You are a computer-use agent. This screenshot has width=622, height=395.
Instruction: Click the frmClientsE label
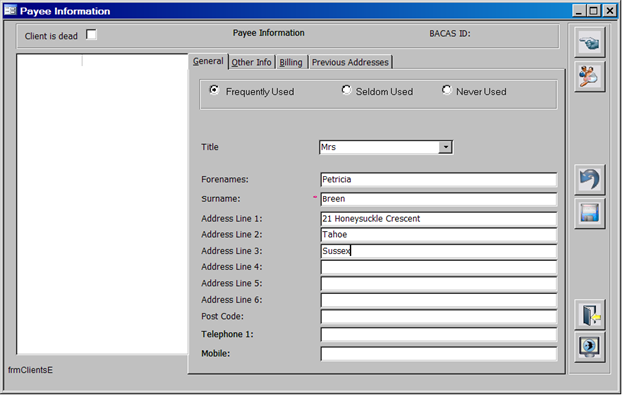pyautogui.click(x=30, y=370)
